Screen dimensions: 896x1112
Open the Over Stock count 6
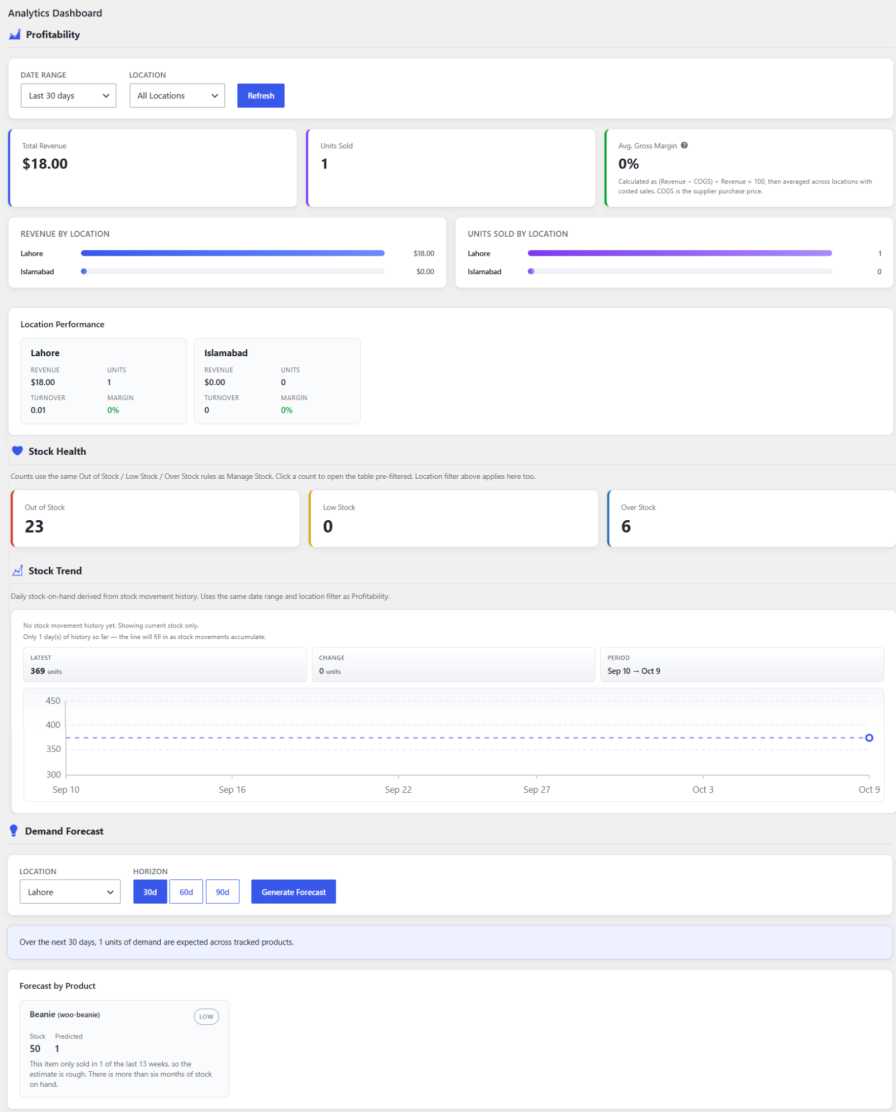[626, 526]
